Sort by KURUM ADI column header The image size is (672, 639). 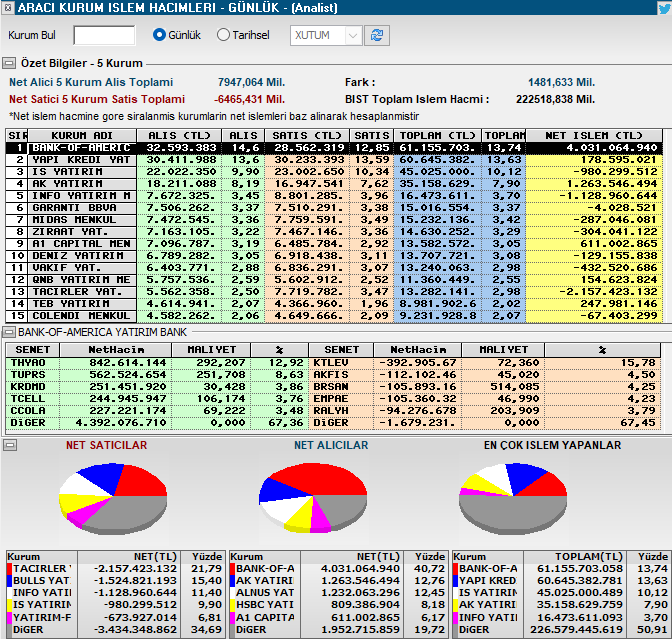pyautogui.click(x=82, y=135)
